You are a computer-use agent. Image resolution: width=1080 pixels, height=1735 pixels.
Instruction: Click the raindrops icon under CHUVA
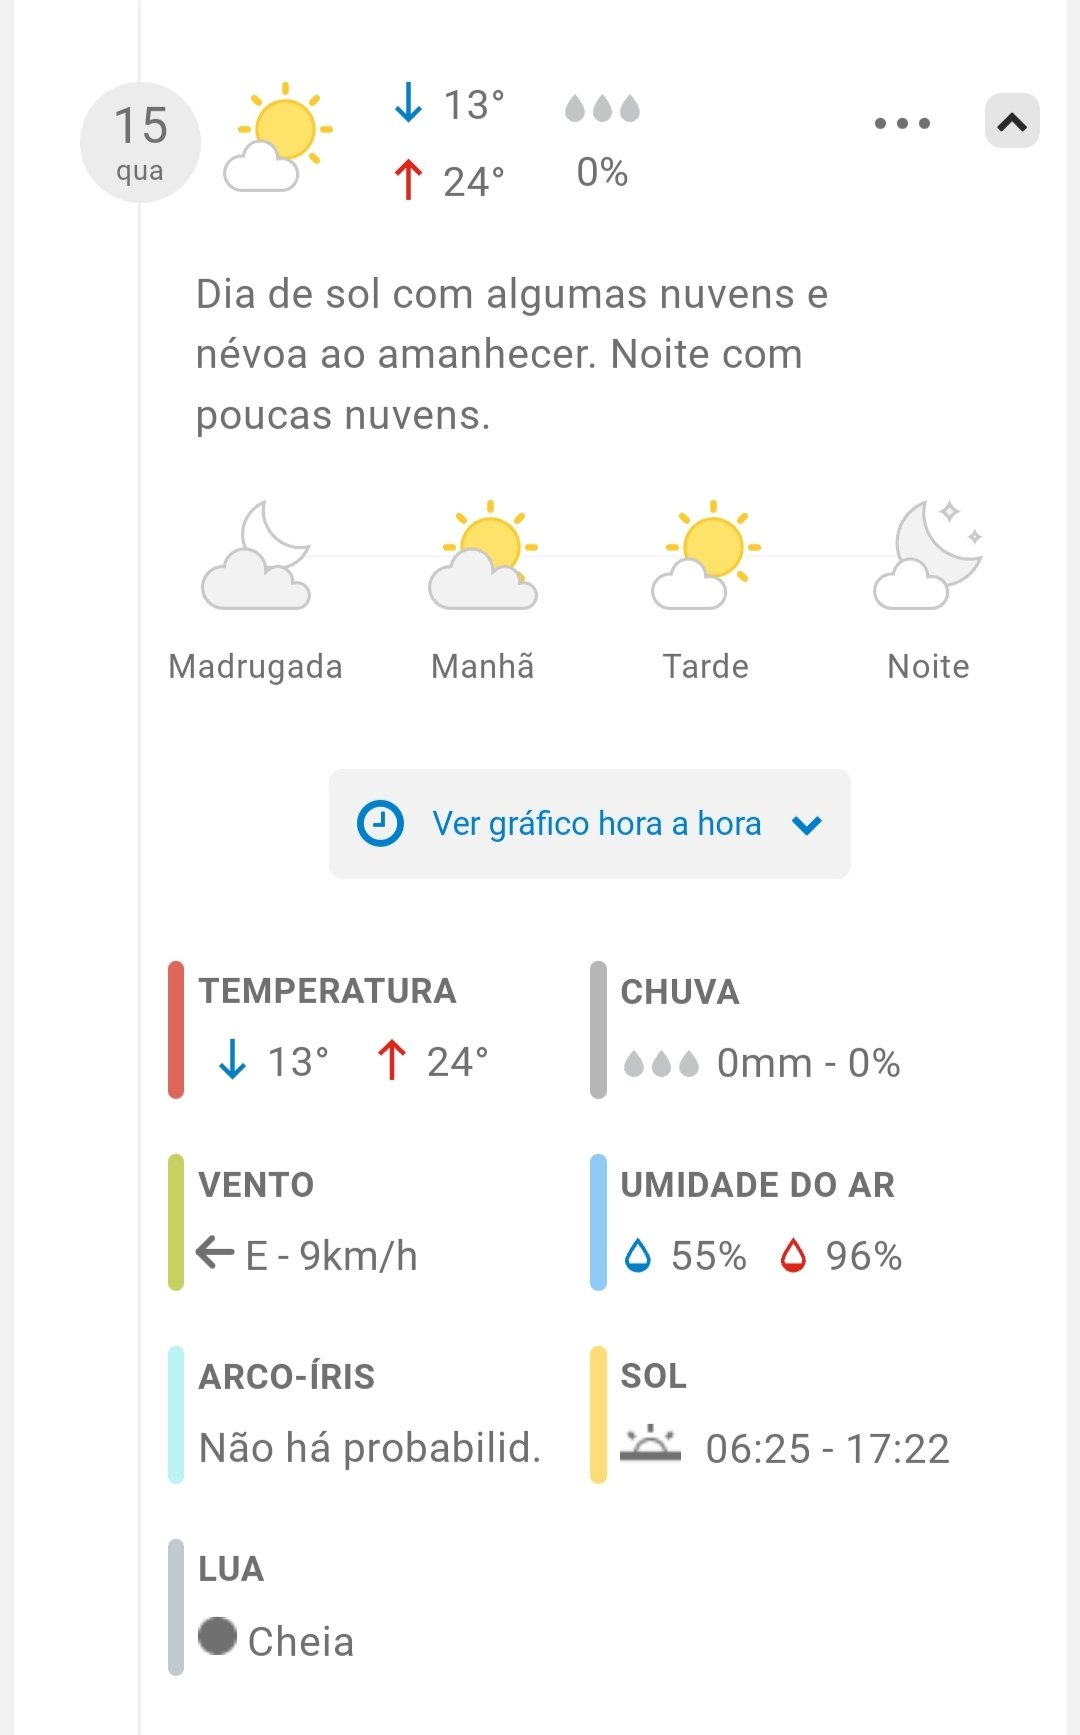(x=661, y=1063)
